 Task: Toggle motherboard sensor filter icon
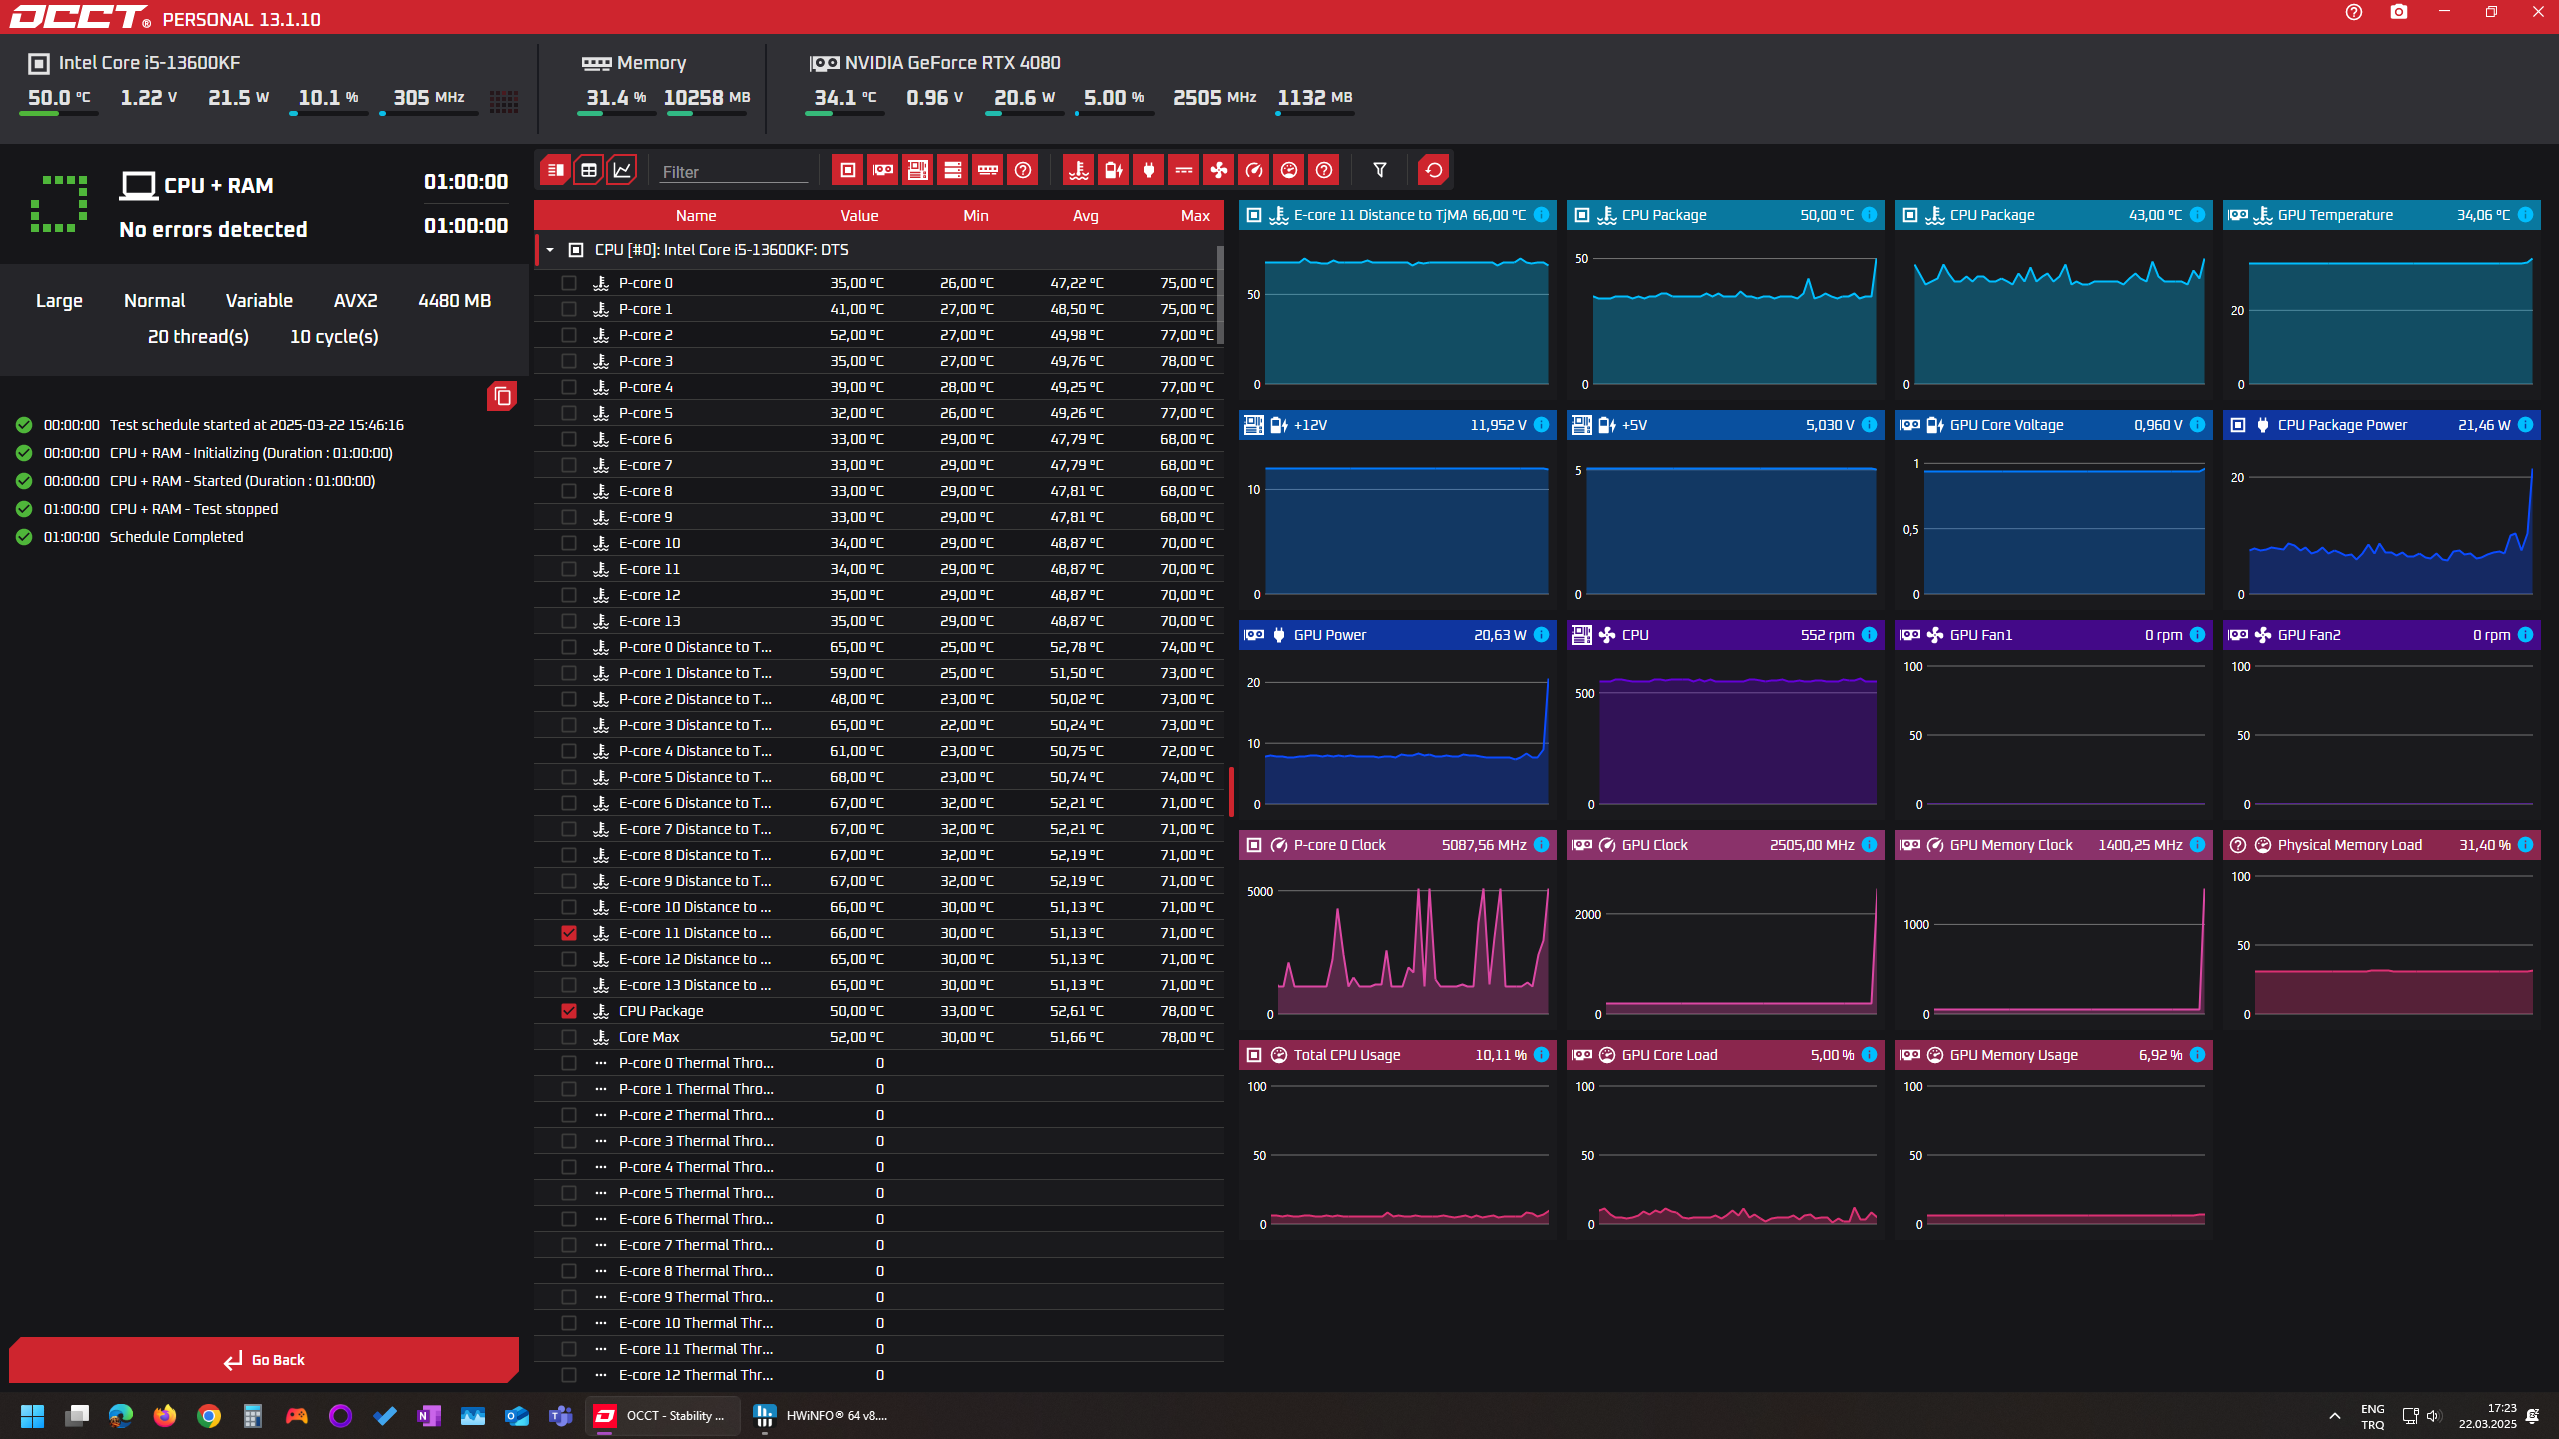pyautogui.click(x=917, y=170)
